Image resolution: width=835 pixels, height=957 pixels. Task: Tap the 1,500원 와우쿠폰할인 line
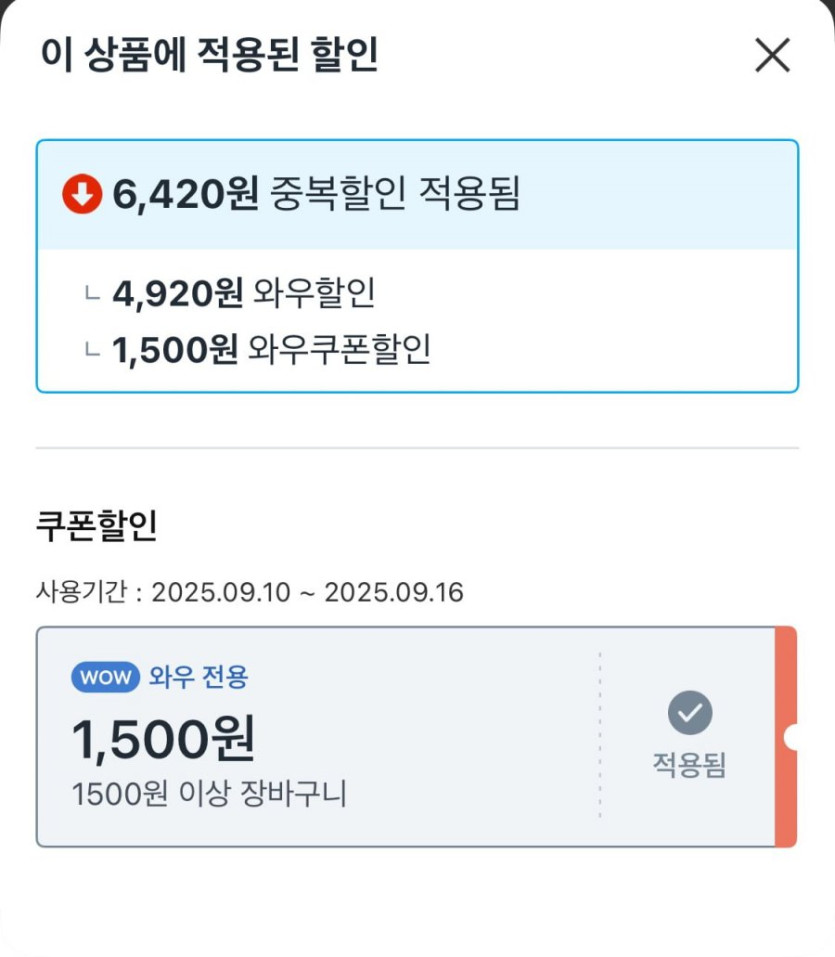tap(271, 349)
